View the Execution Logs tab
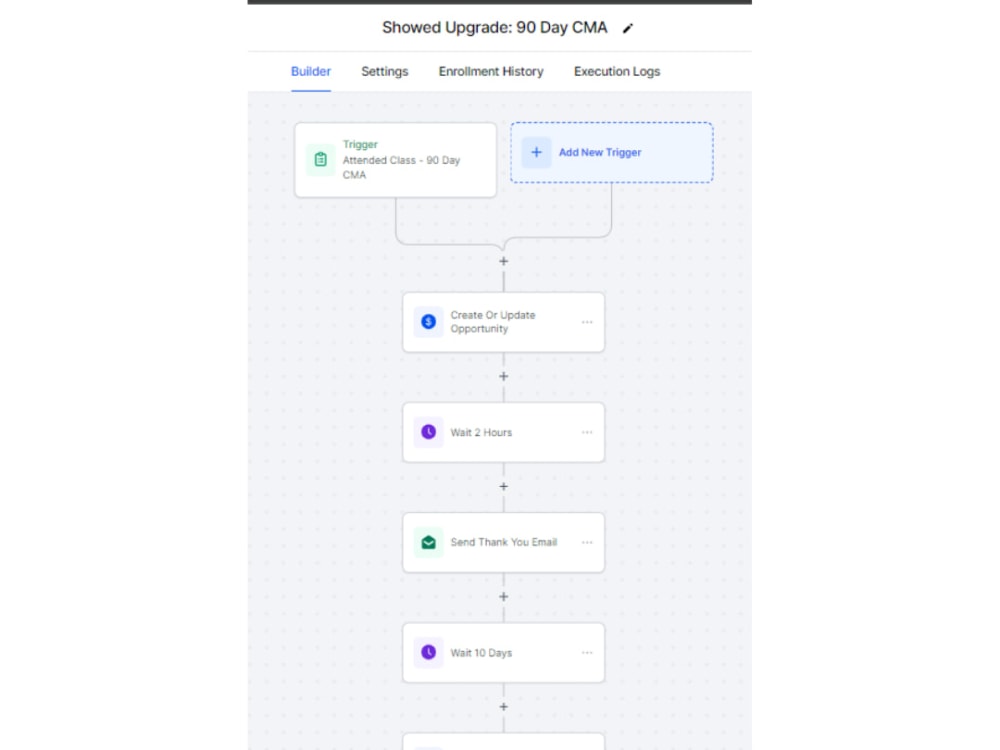The image size is (1000, 750). [616, 71]
